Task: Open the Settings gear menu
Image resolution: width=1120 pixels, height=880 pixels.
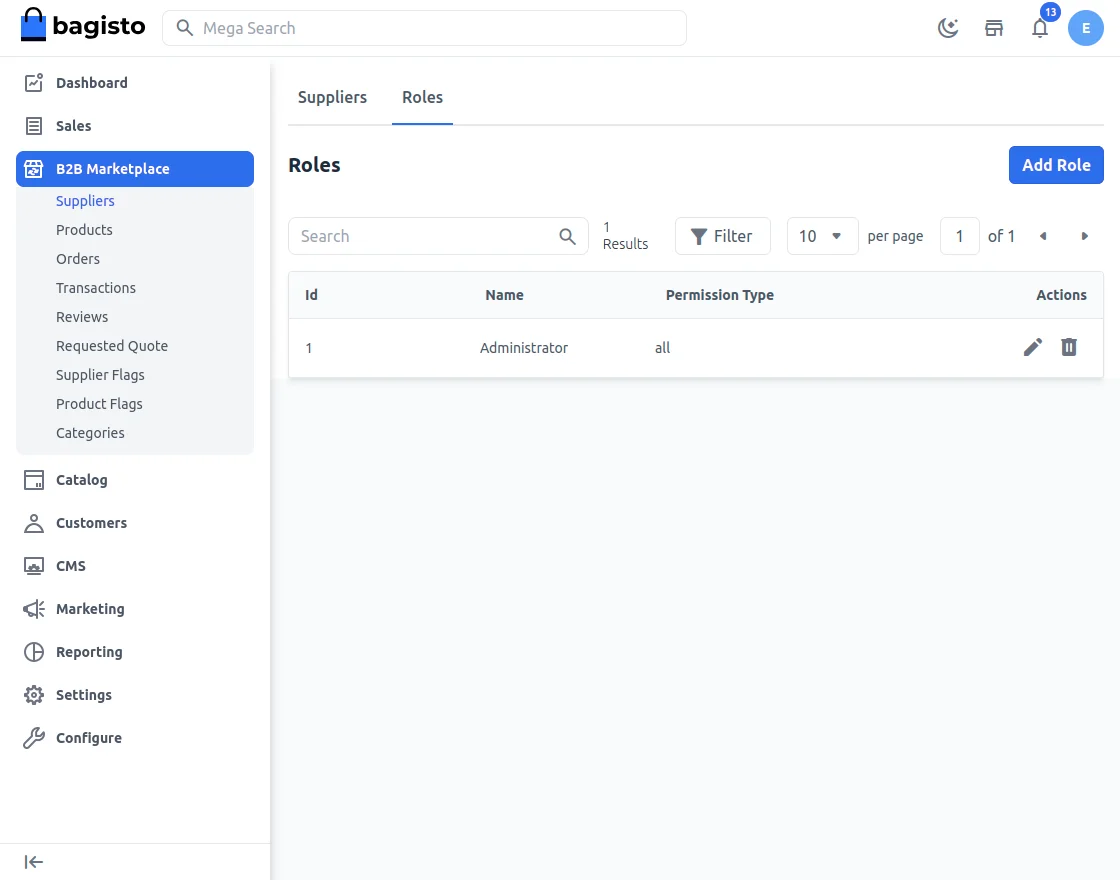Action: click(84, 695)
